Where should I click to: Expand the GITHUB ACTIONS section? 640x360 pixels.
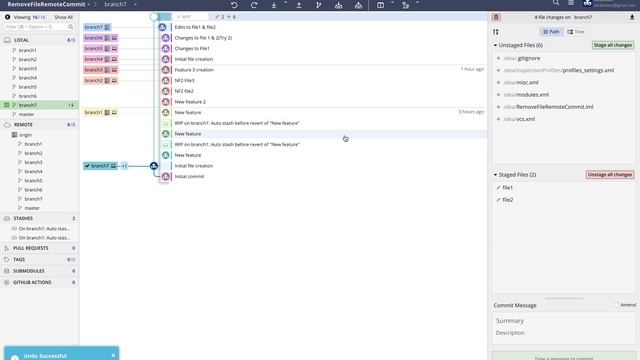pos(39,282)
